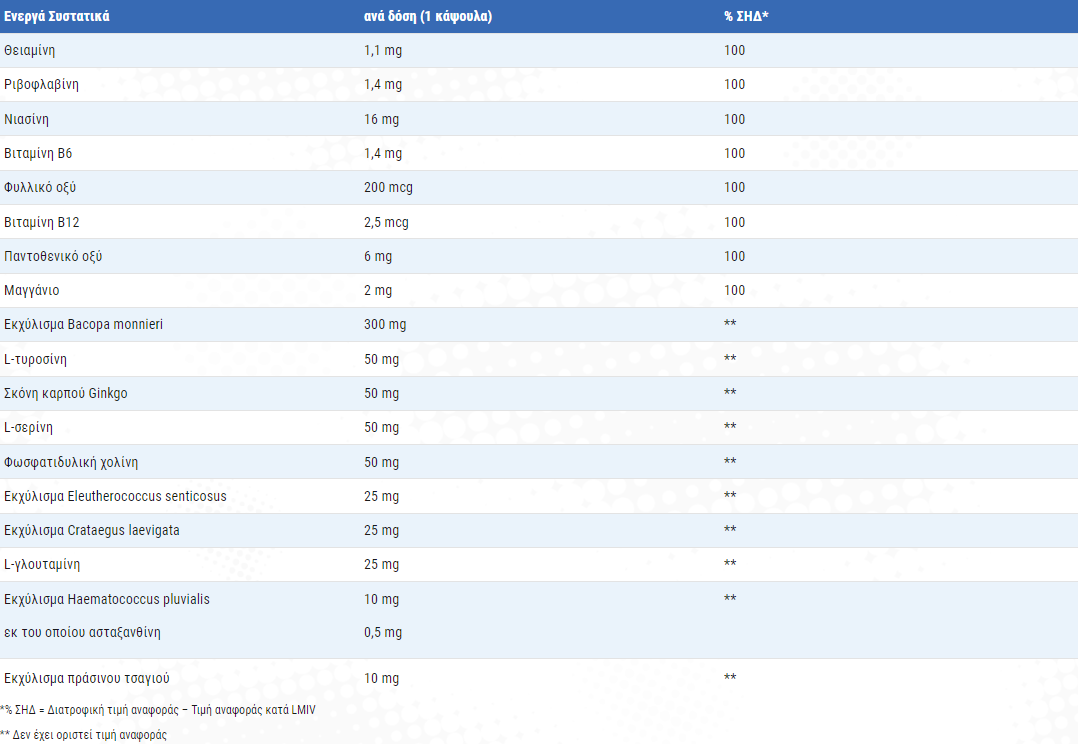Select the Θειαμίνη ingredient name
The height and width of the screenshot is (744, 1078).
[x=32, y=50]
